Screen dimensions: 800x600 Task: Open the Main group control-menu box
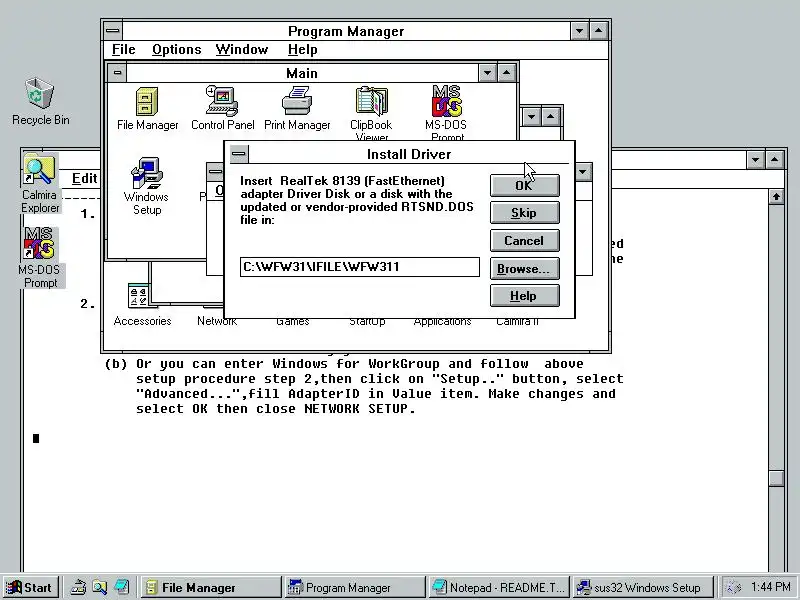click(117, 73)
